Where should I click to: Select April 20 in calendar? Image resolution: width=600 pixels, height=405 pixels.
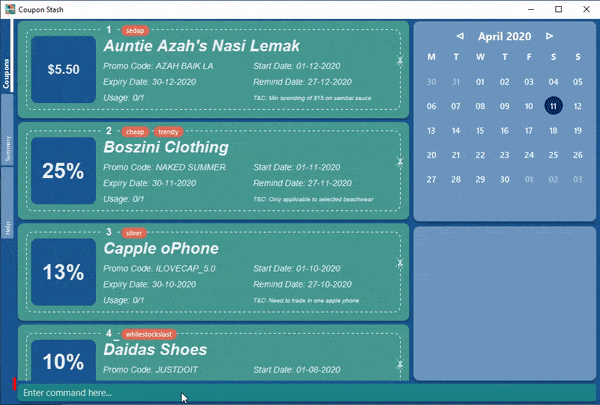(431, 155)
